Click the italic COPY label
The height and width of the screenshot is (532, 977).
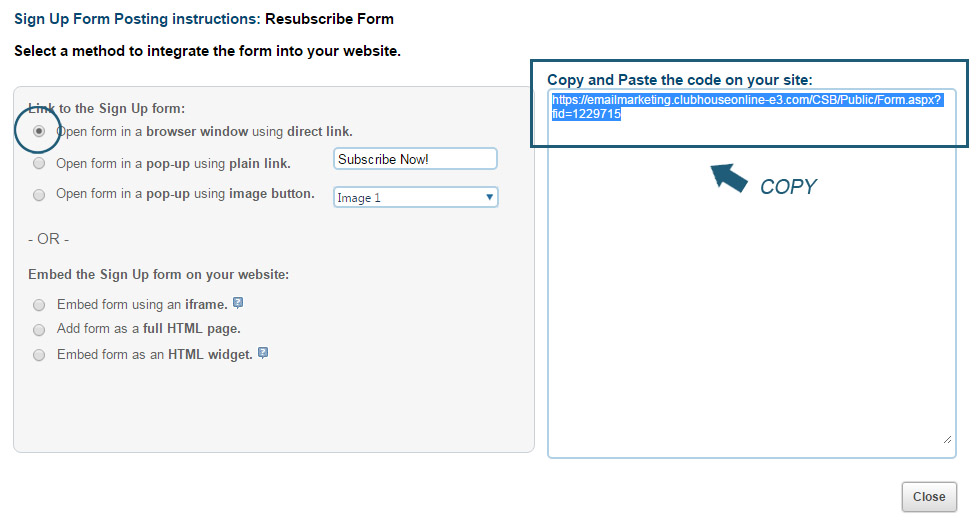(x=788, y=187)
